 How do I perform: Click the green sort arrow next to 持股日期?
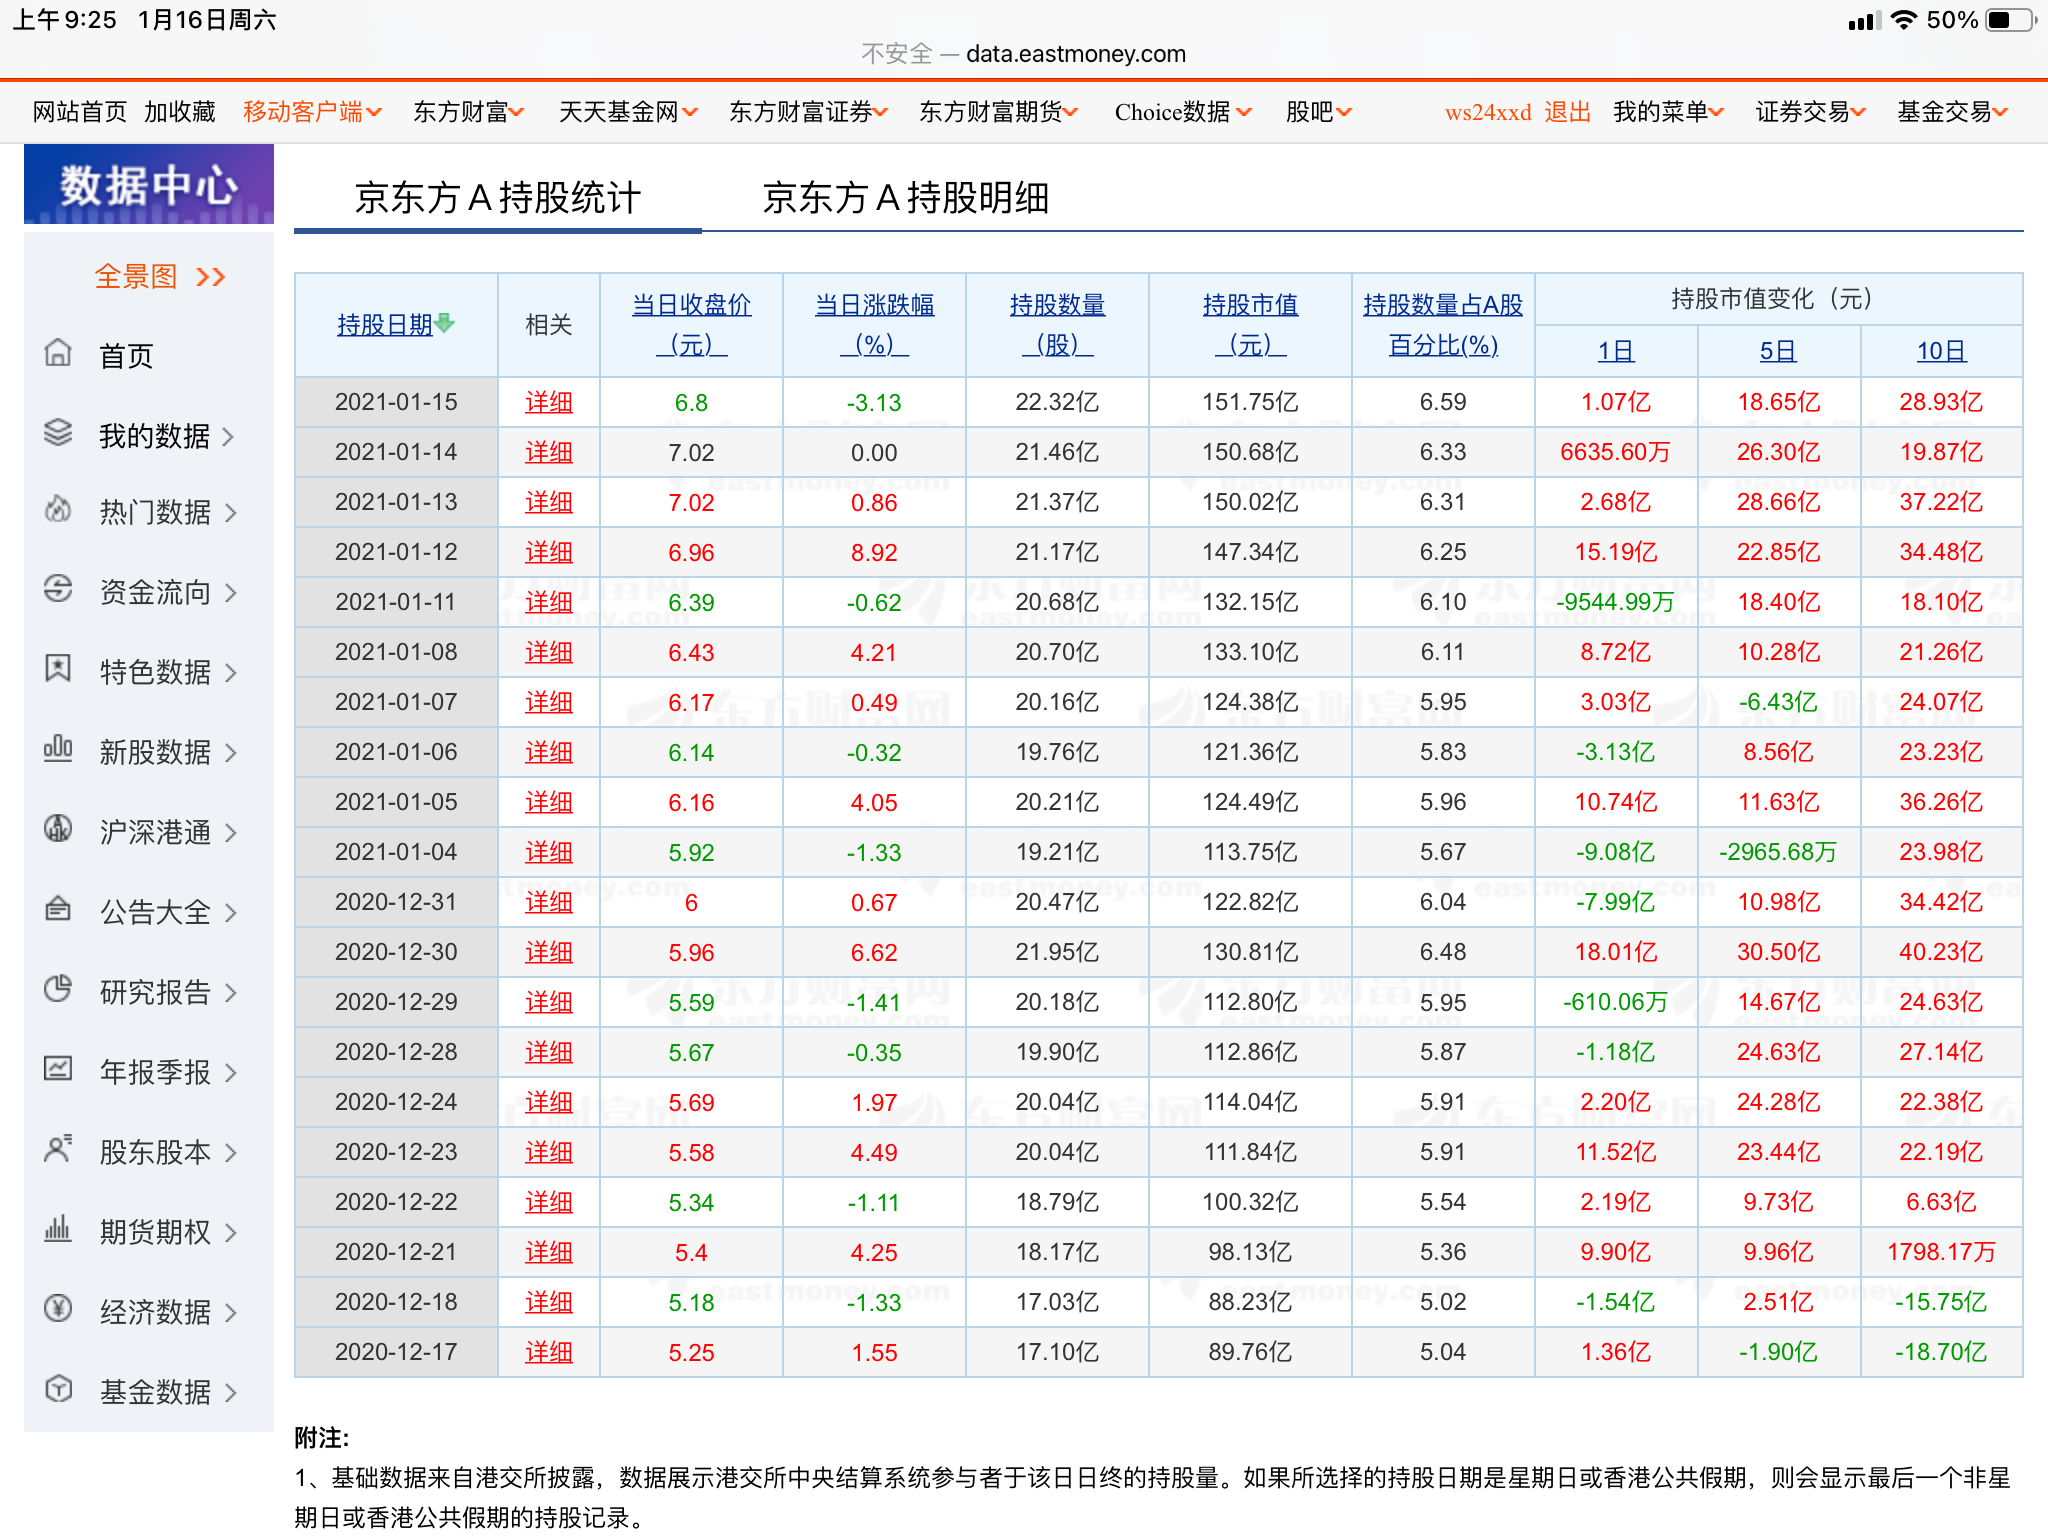tap(446, 323)
